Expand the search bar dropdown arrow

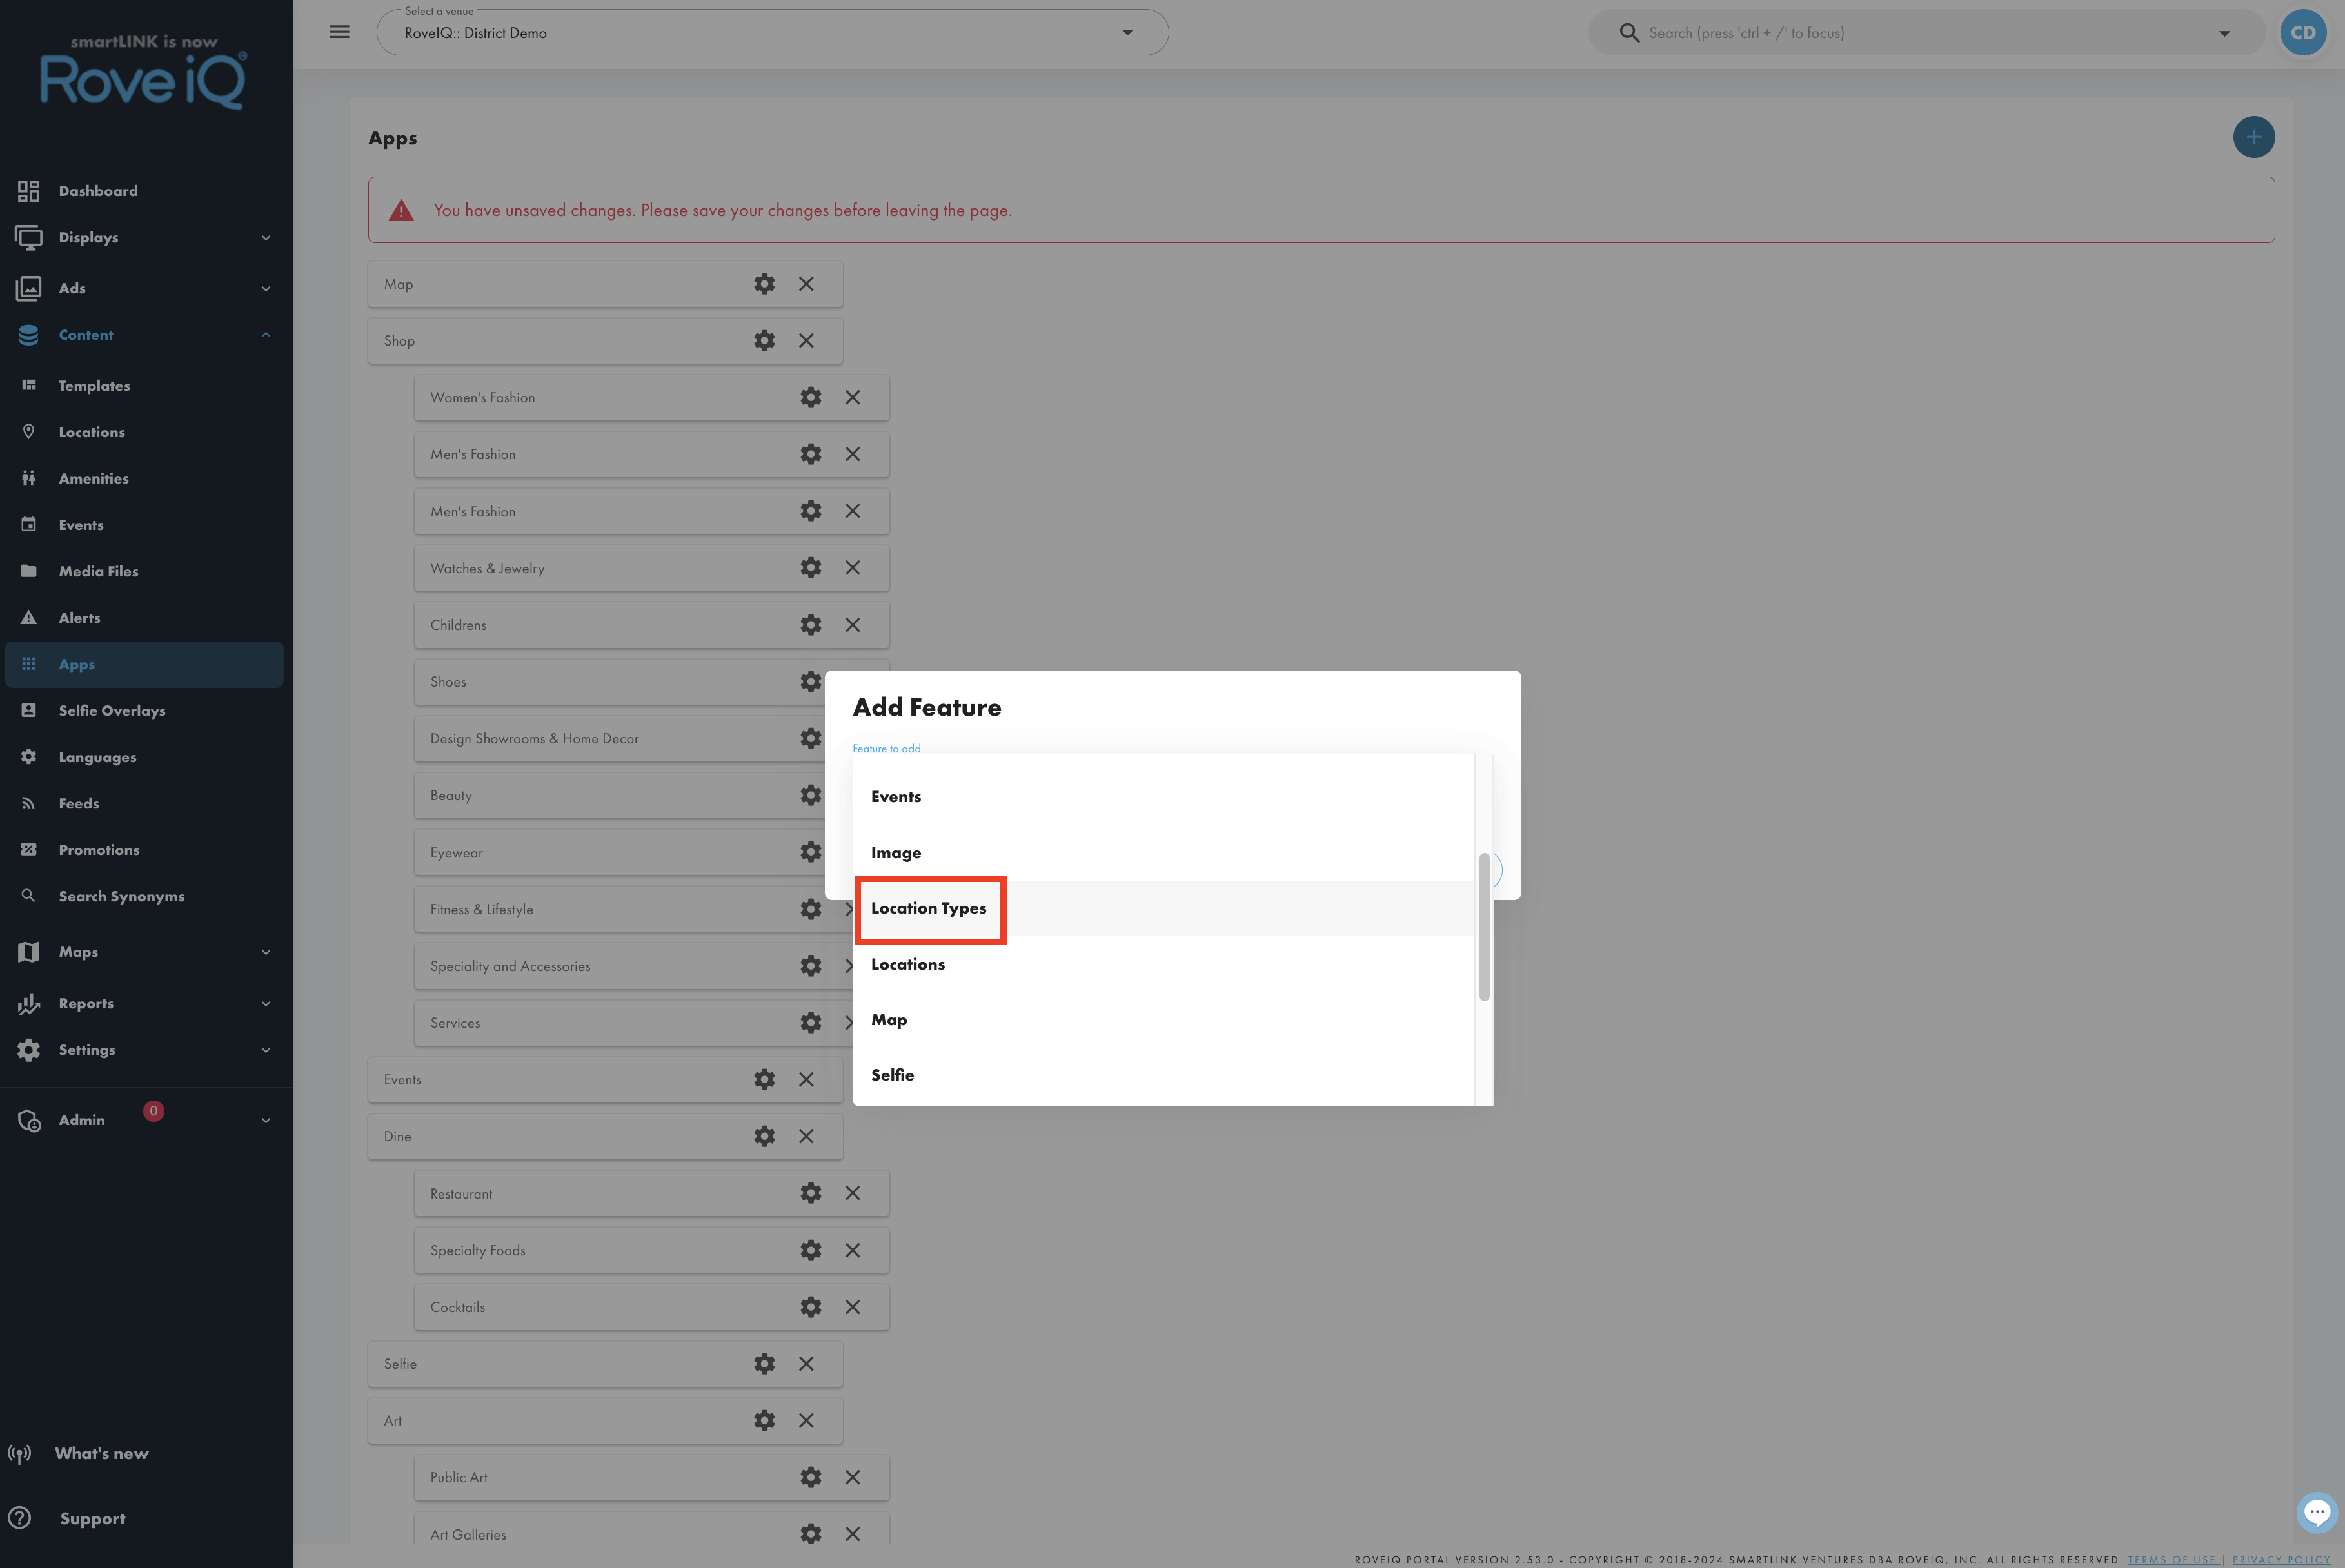pyautogui.click(x=2224, y=33)
